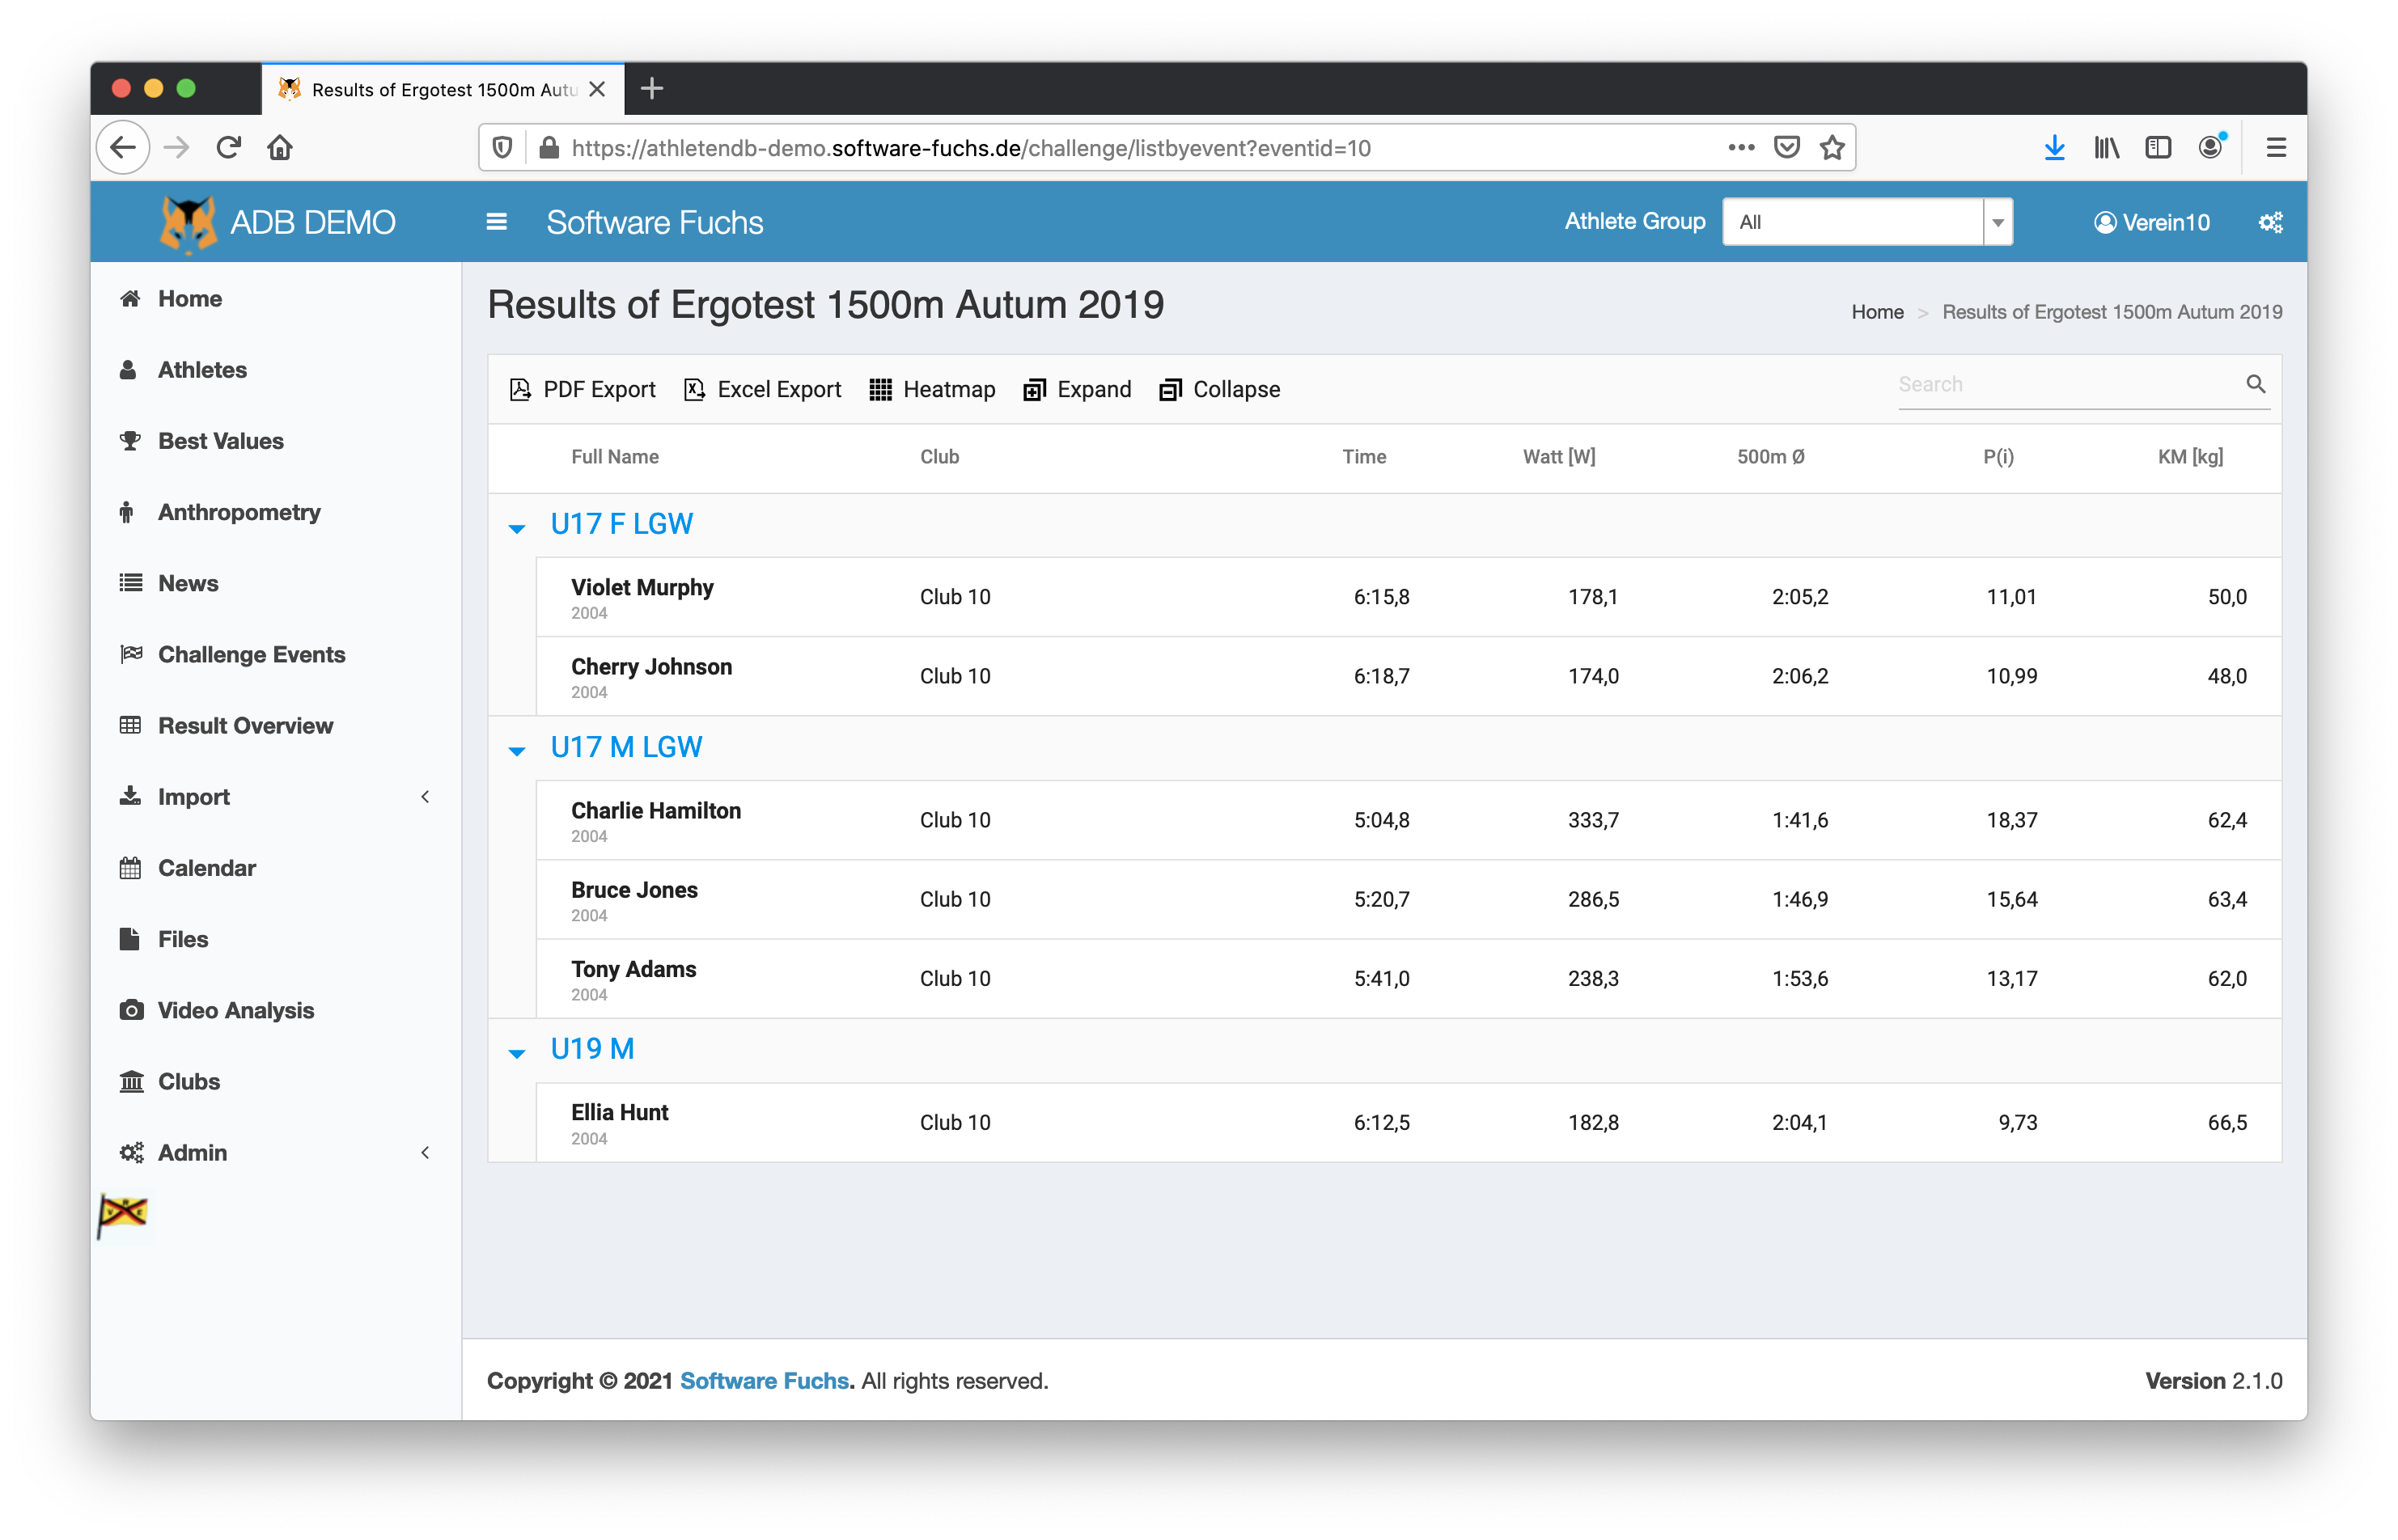Sort by Time column header

point(1363,457)
